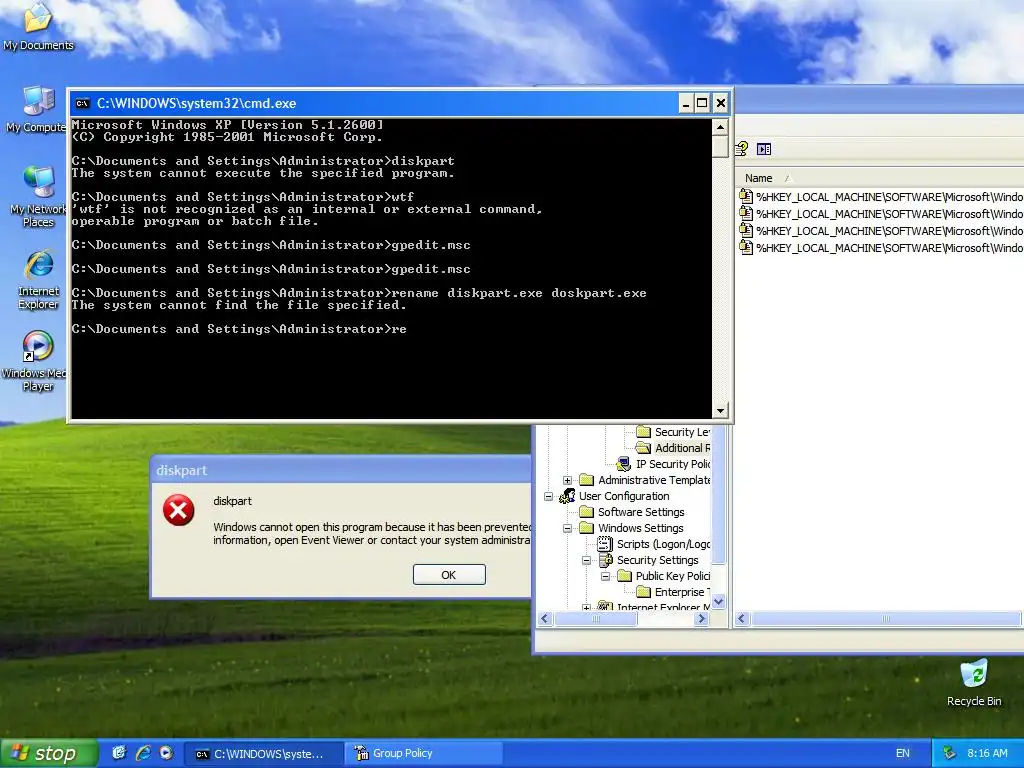
Task: Select the third %HKEY_LOCAL_MACHINE rule row
Action: tap(880, 231)
